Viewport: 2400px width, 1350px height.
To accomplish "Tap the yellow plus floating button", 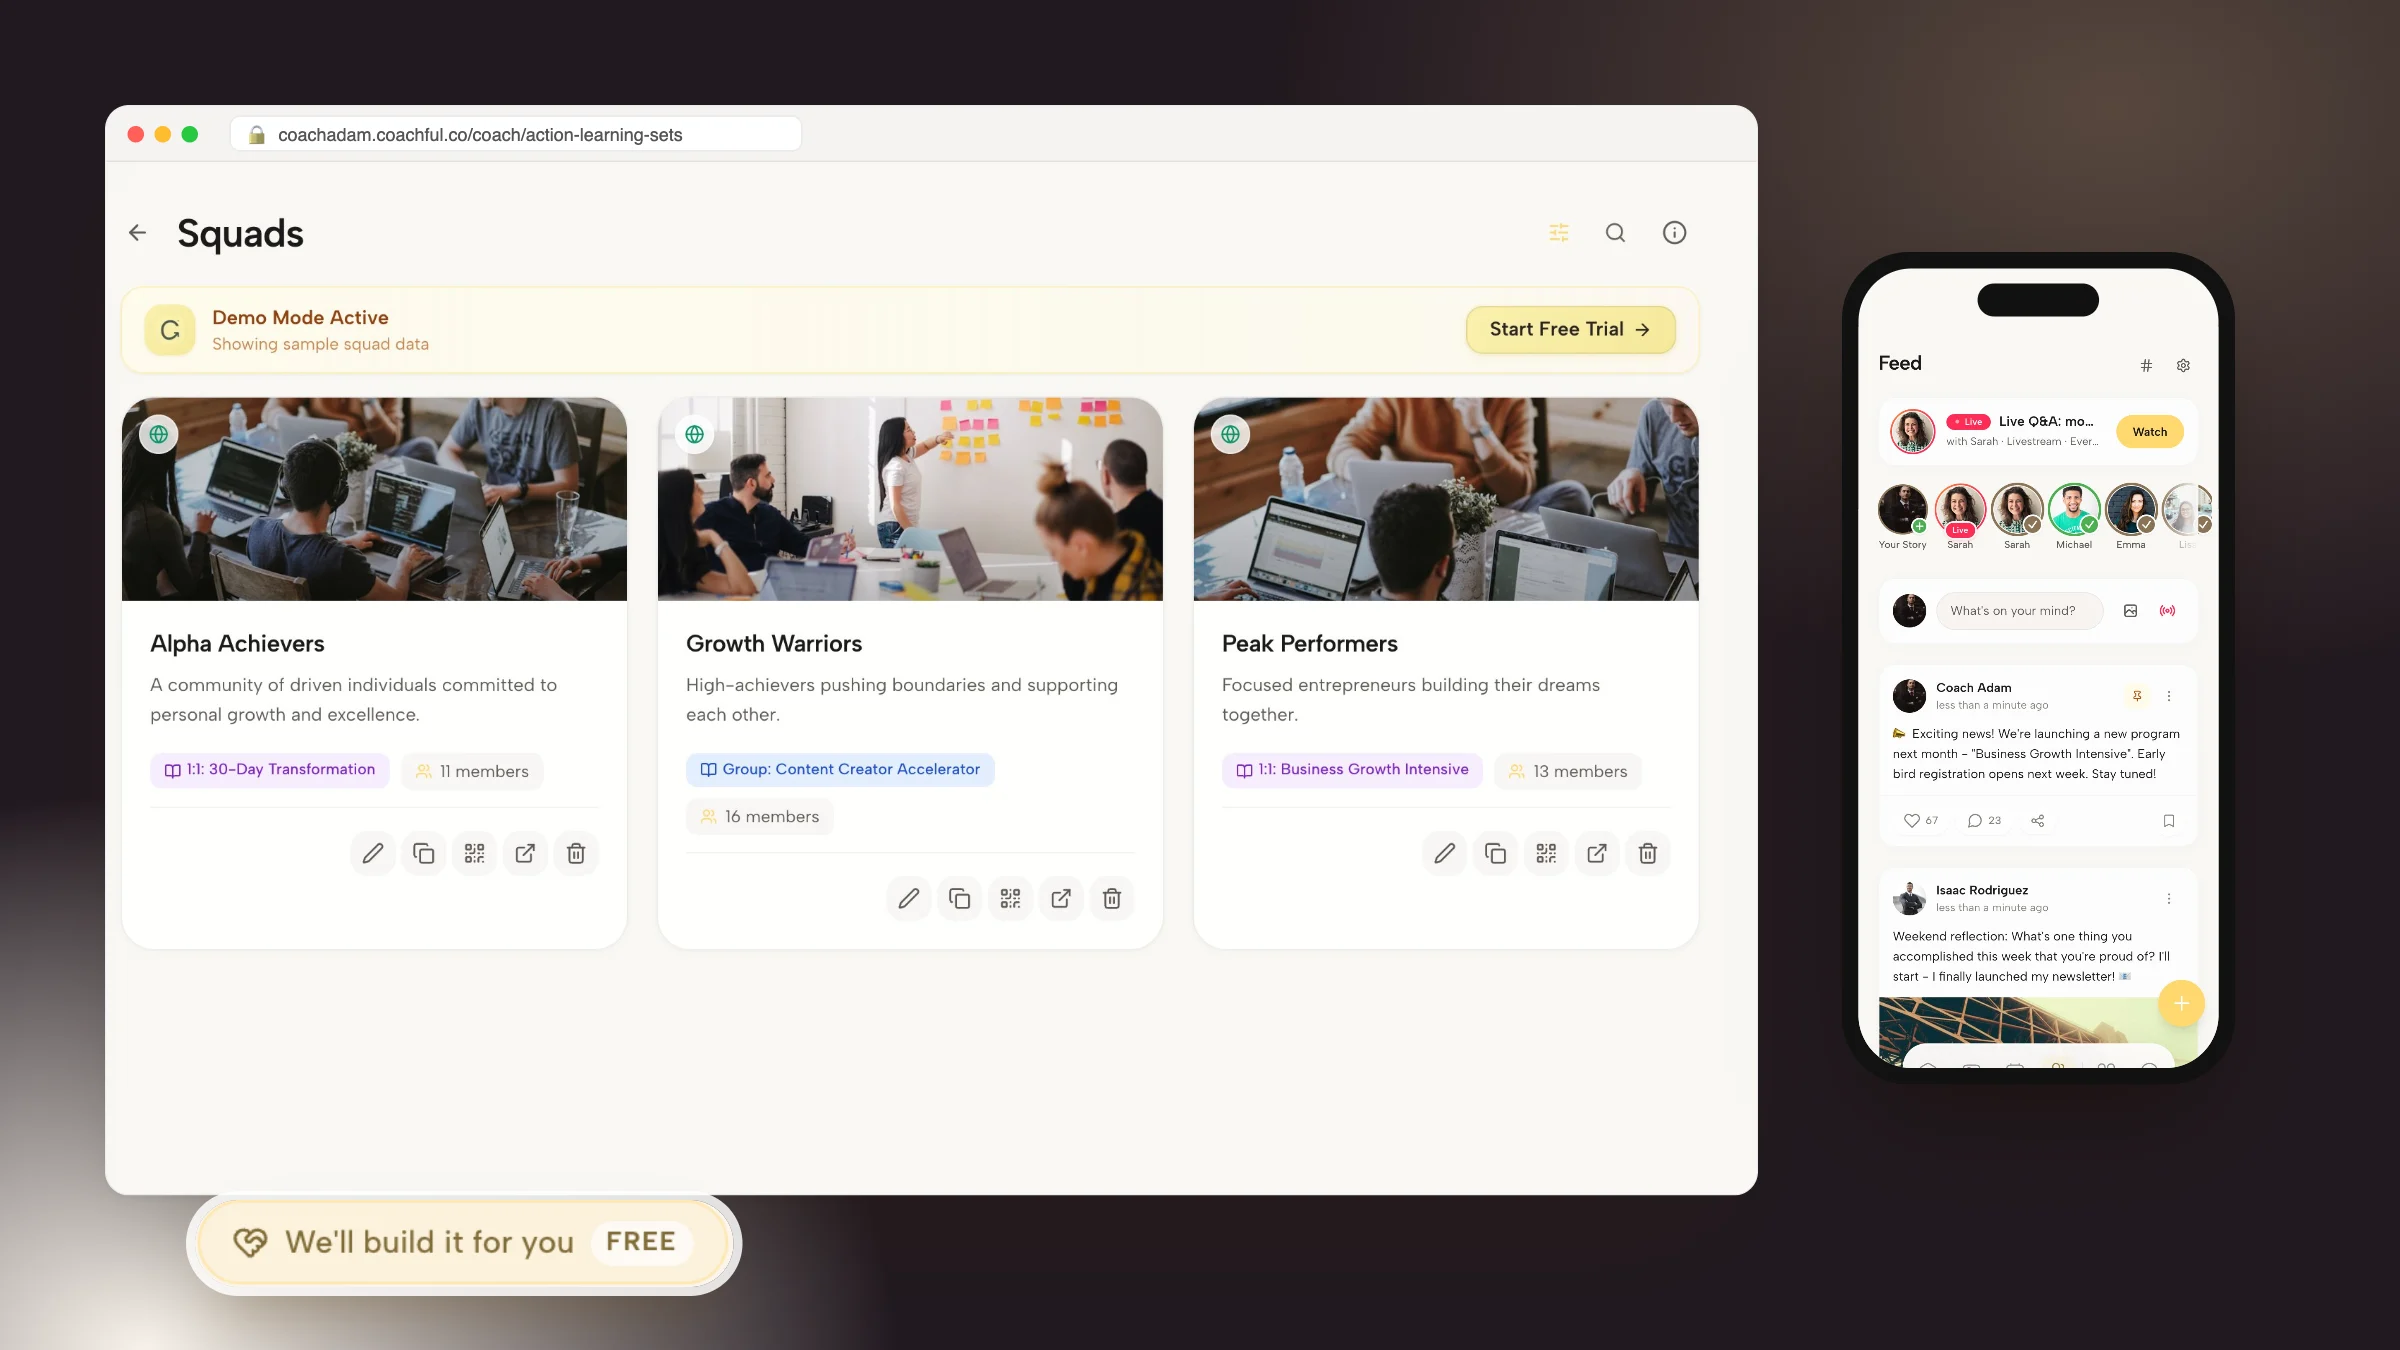I will click(2181, 1003).
